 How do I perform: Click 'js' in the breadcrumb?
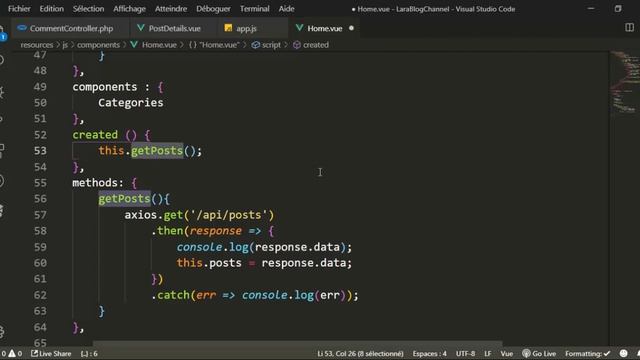pyautogui.click(x=65, y=45)
